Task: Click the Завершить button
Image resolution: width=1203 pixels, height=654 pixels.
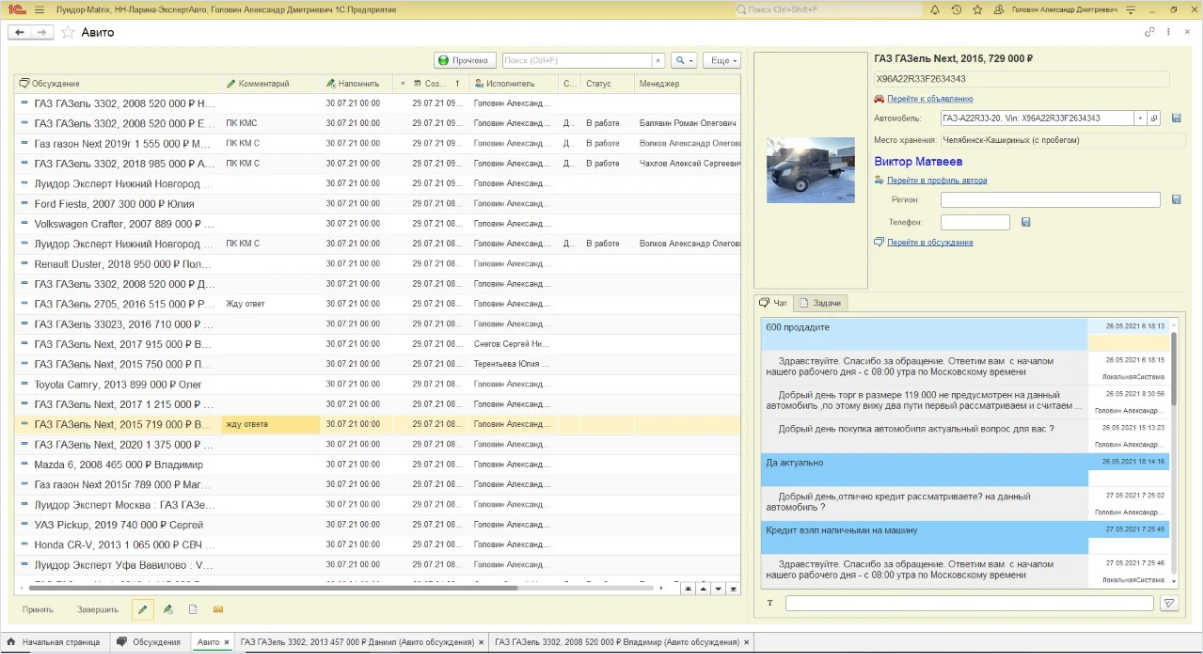Action: (x=97, y=609)
